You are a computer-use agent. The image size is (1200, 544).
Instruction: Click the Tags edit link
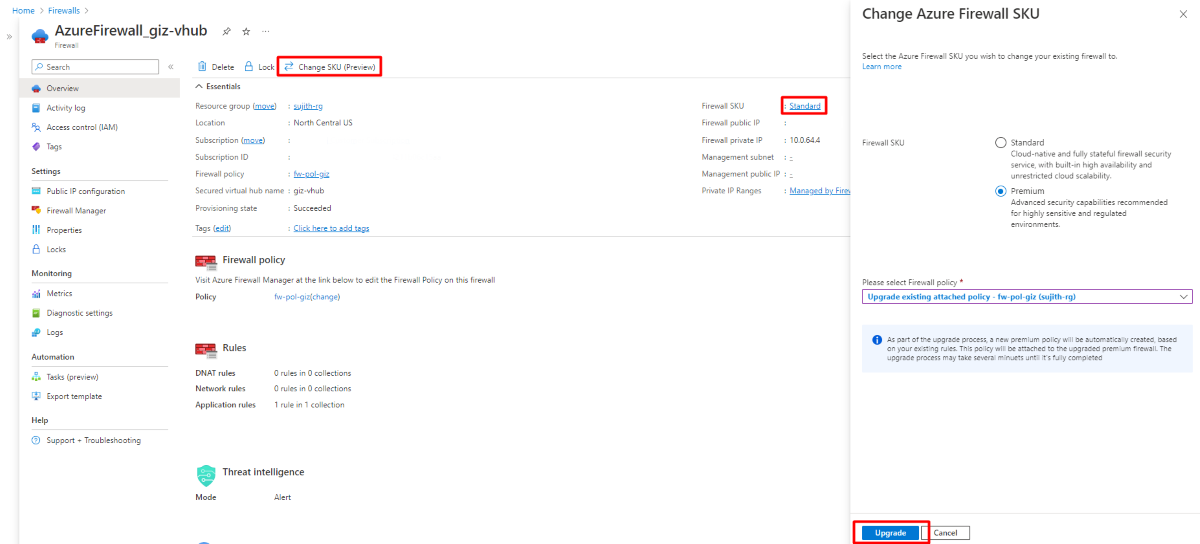[x=223, y=228]
